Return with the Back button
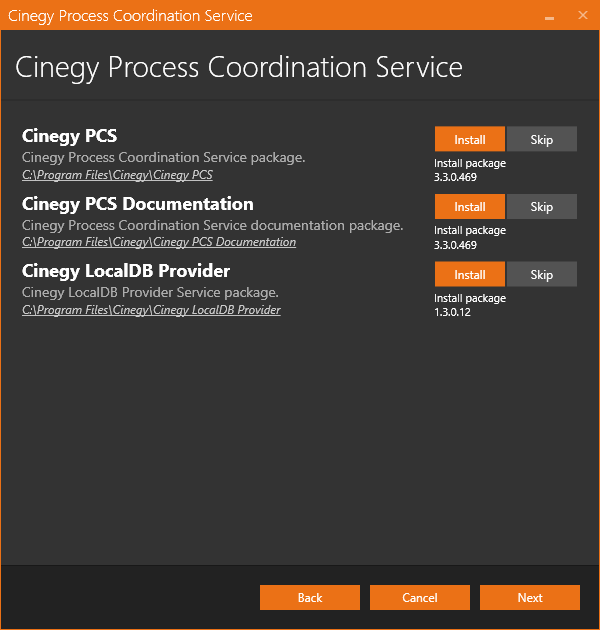This screenshot has height=630, width=600. click(x=310, y=597)
